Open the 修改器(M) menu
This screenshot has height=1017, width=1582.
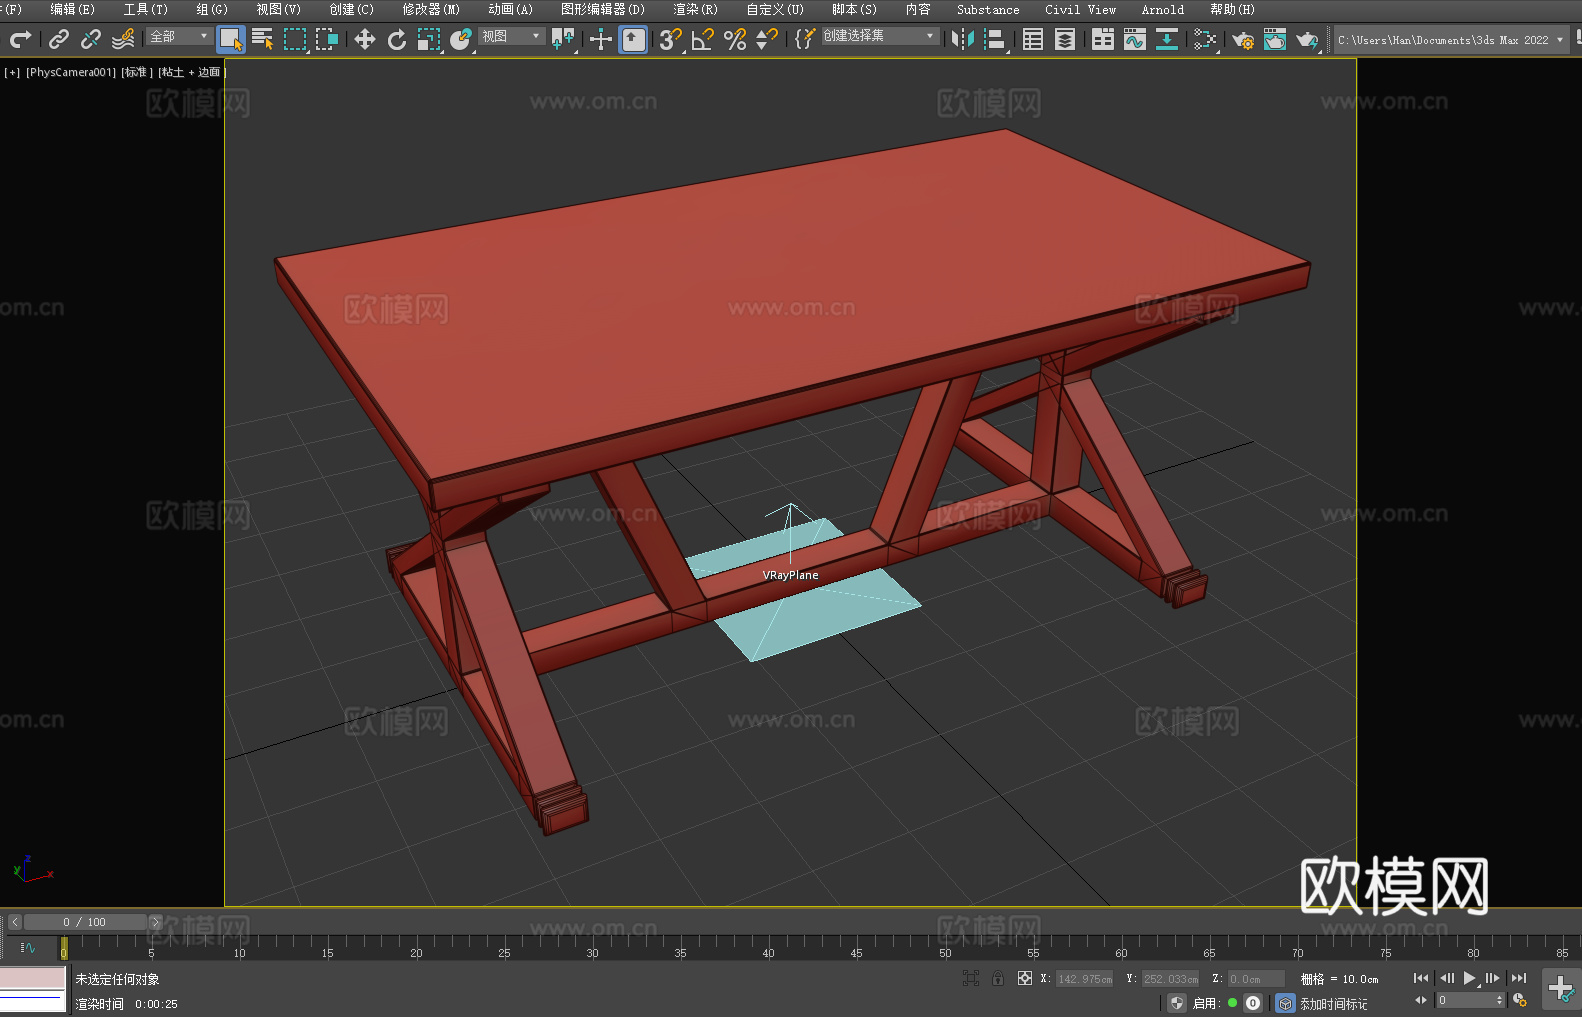tap(431, 9)
